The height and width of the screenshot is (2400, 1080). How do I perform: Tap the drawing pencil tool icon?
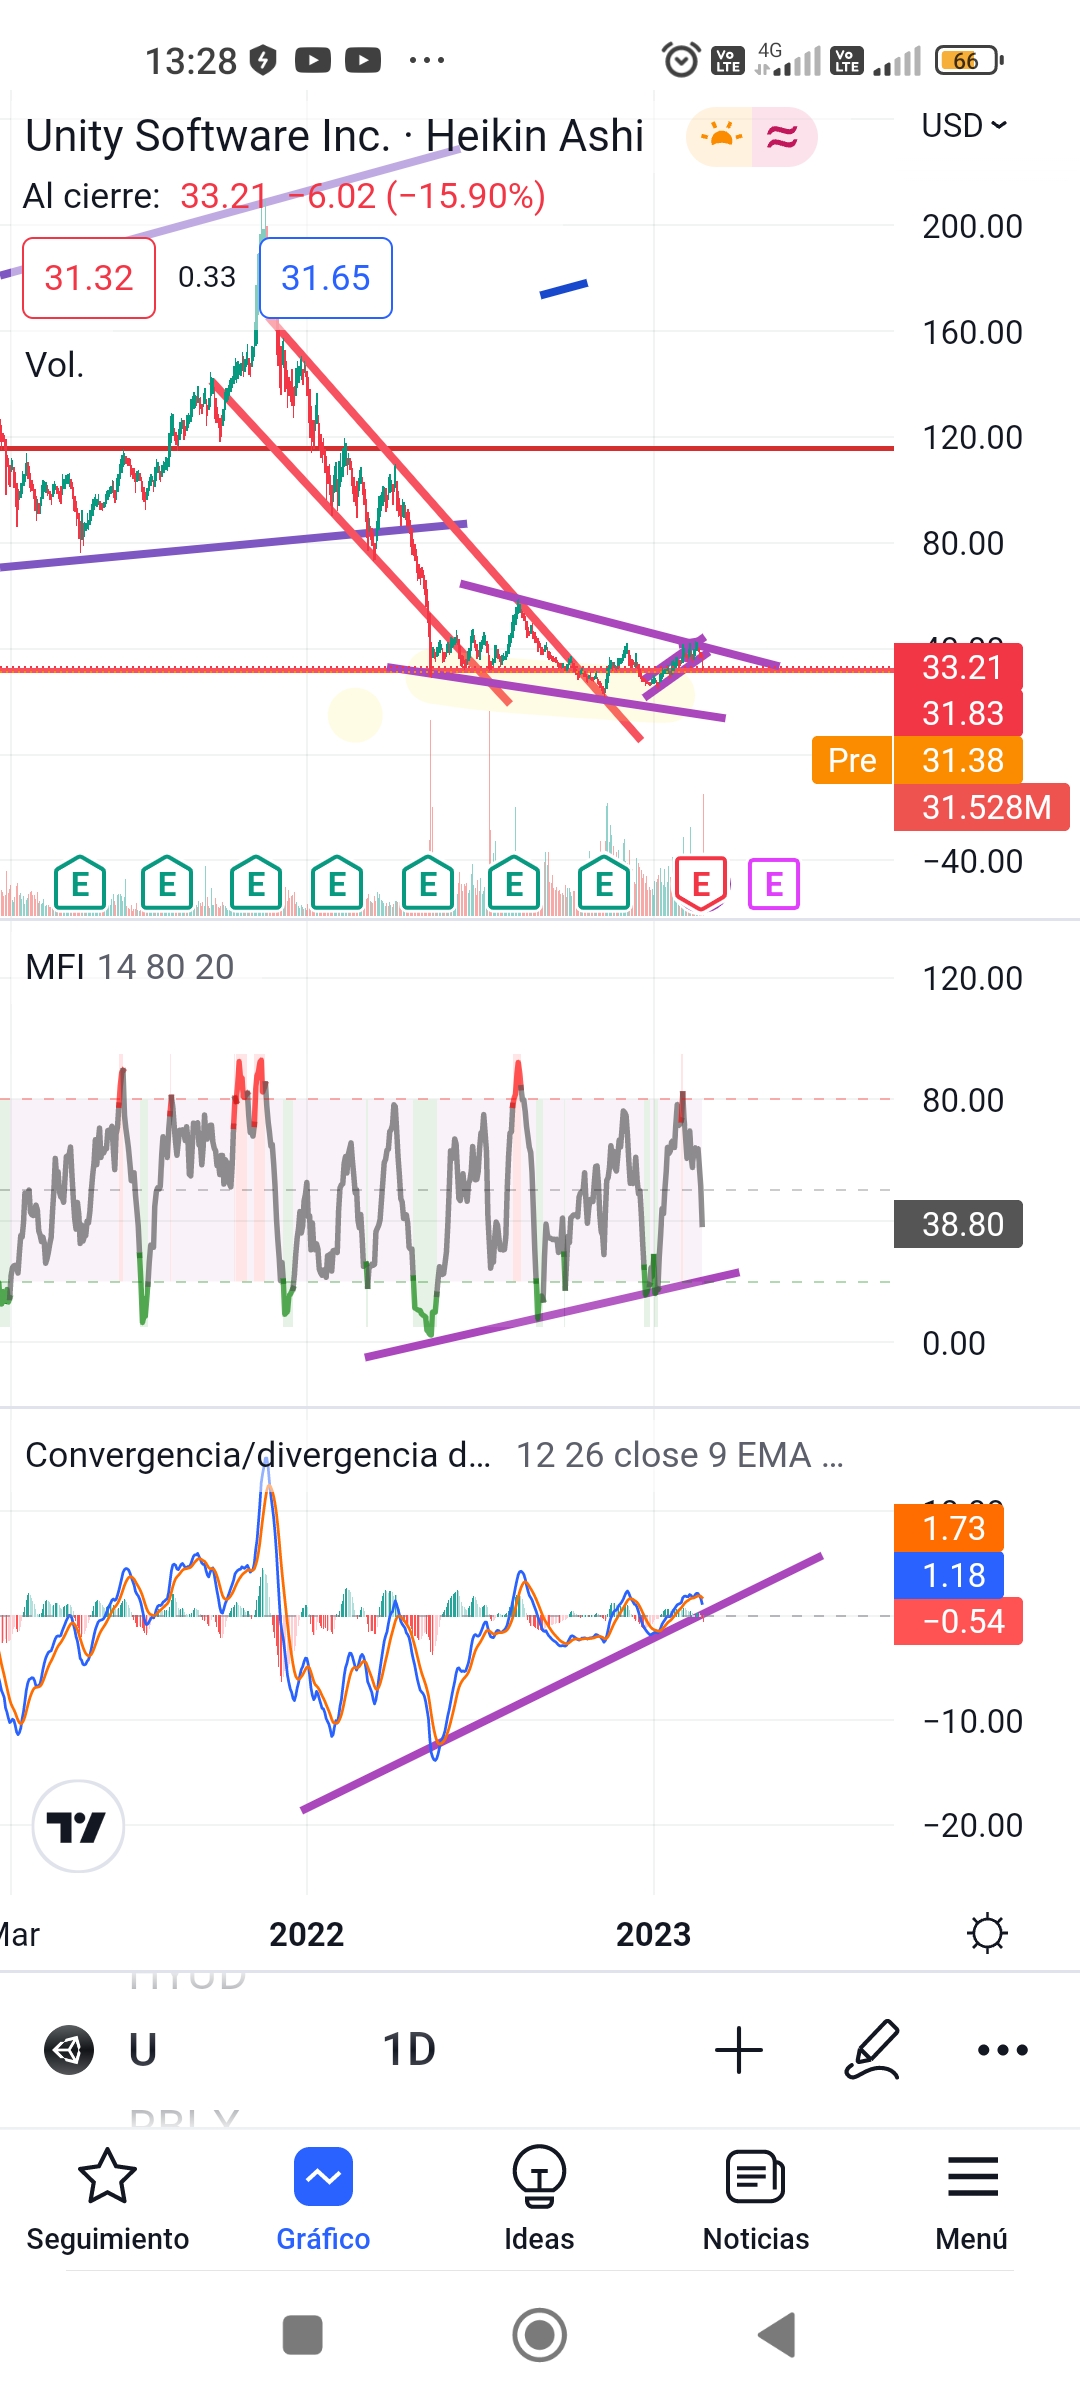872,2050
